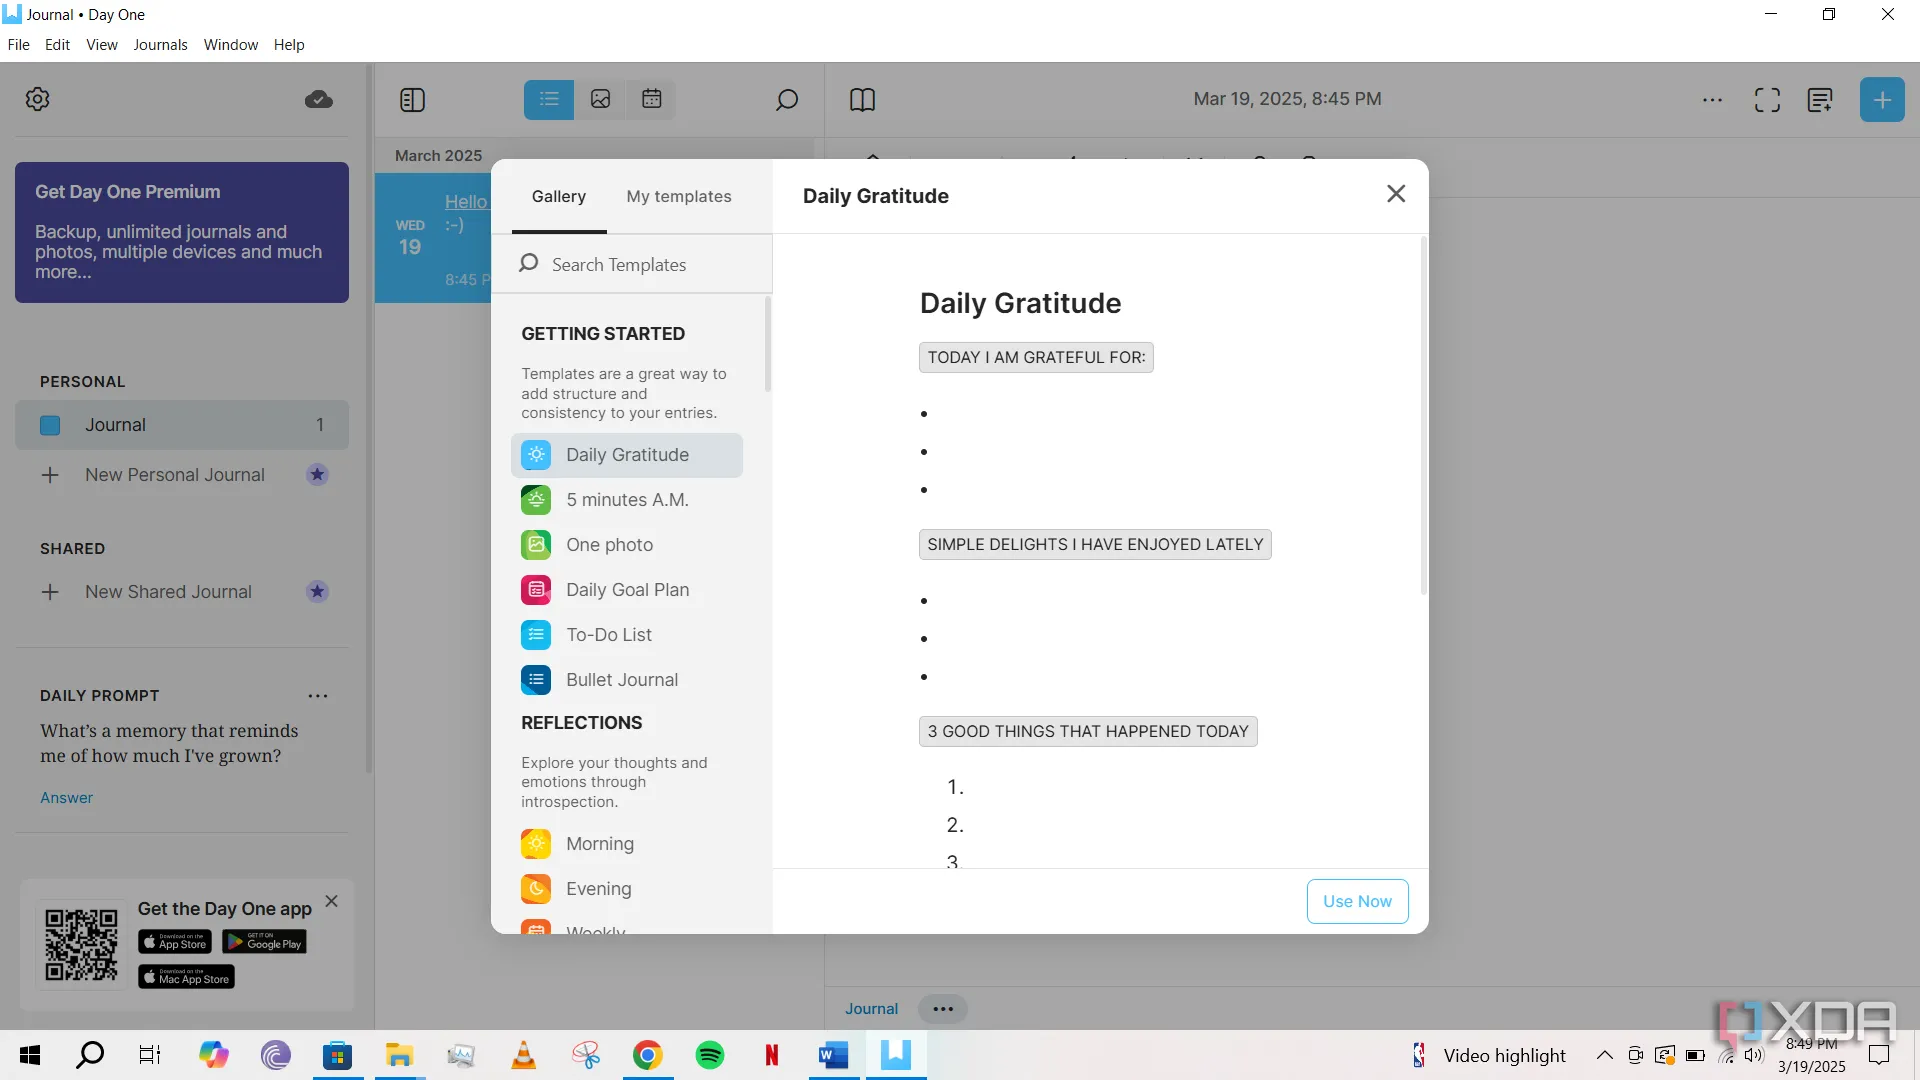Open the templates icon in toolbar
This screenshot has height=1080, width=1920.
tap(1820, 100)
